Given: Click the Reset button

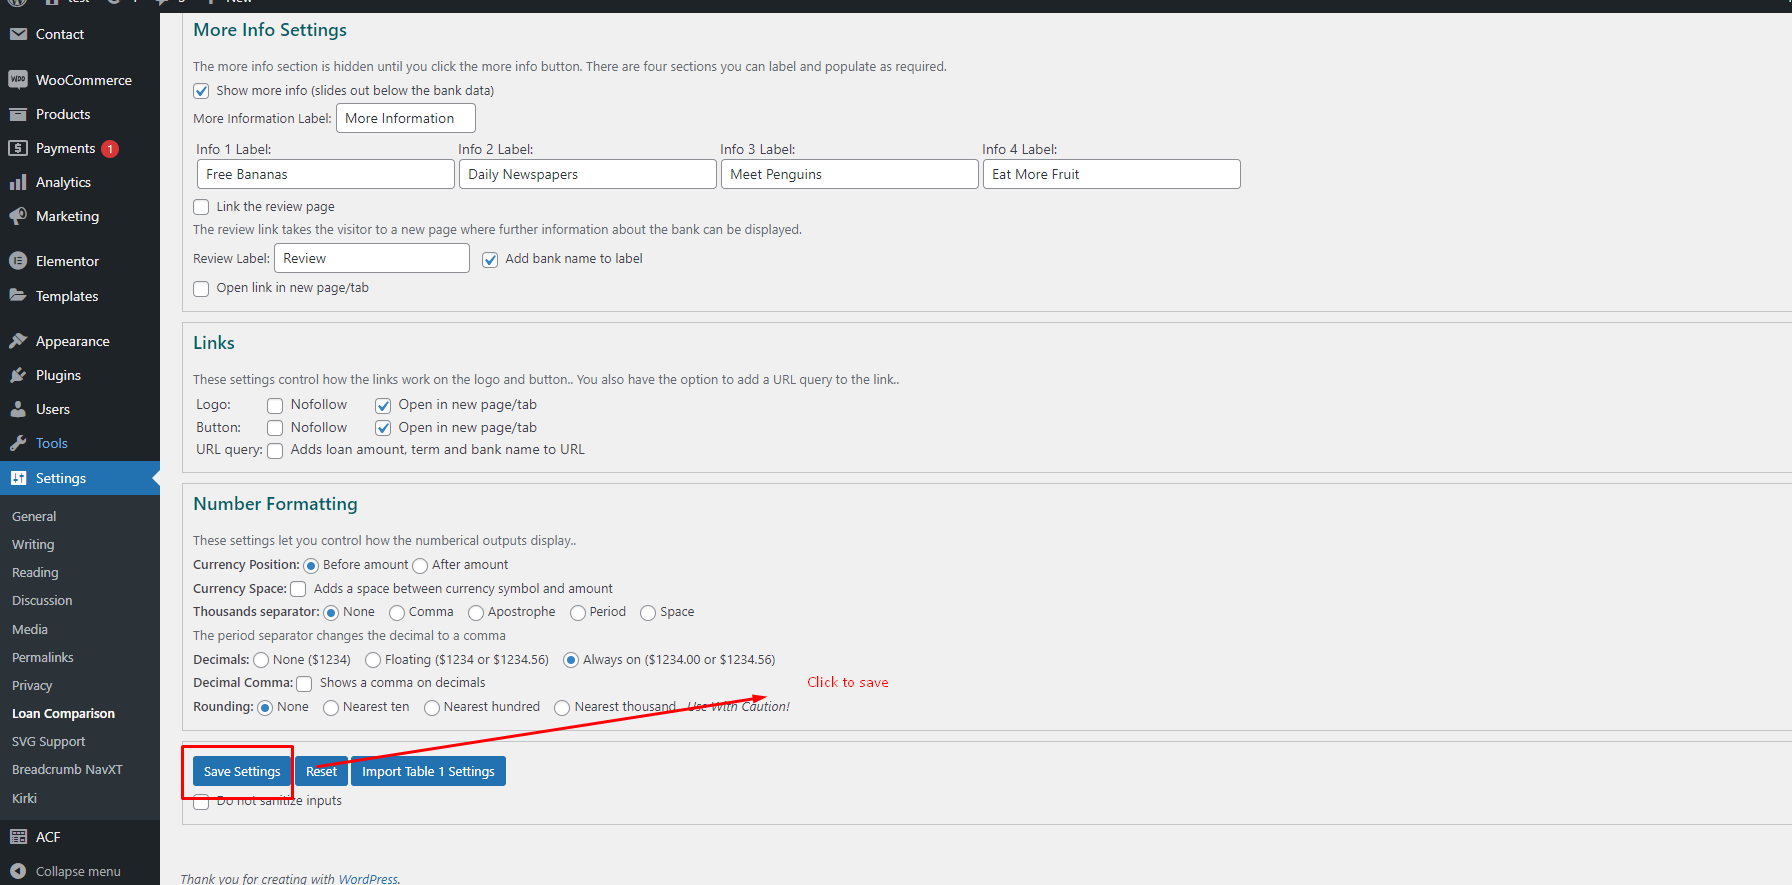Looking at the screenshot, I should coord(321,771).
